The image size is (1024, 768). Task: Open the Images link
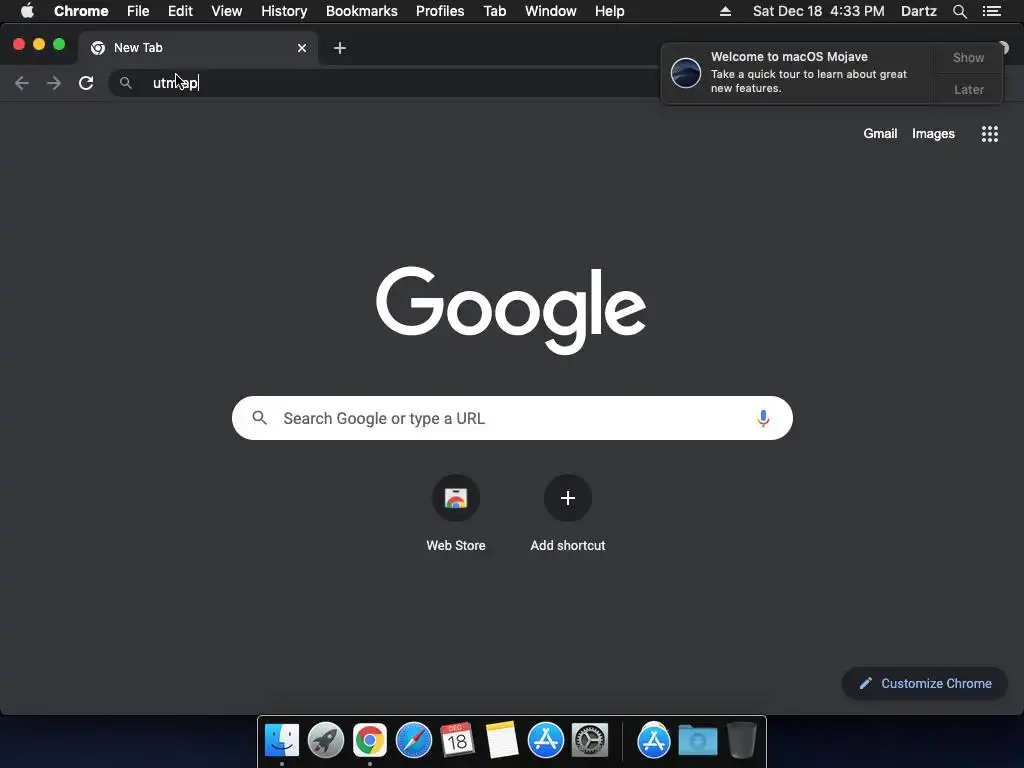pyautogui.click(x=933, y=133)
